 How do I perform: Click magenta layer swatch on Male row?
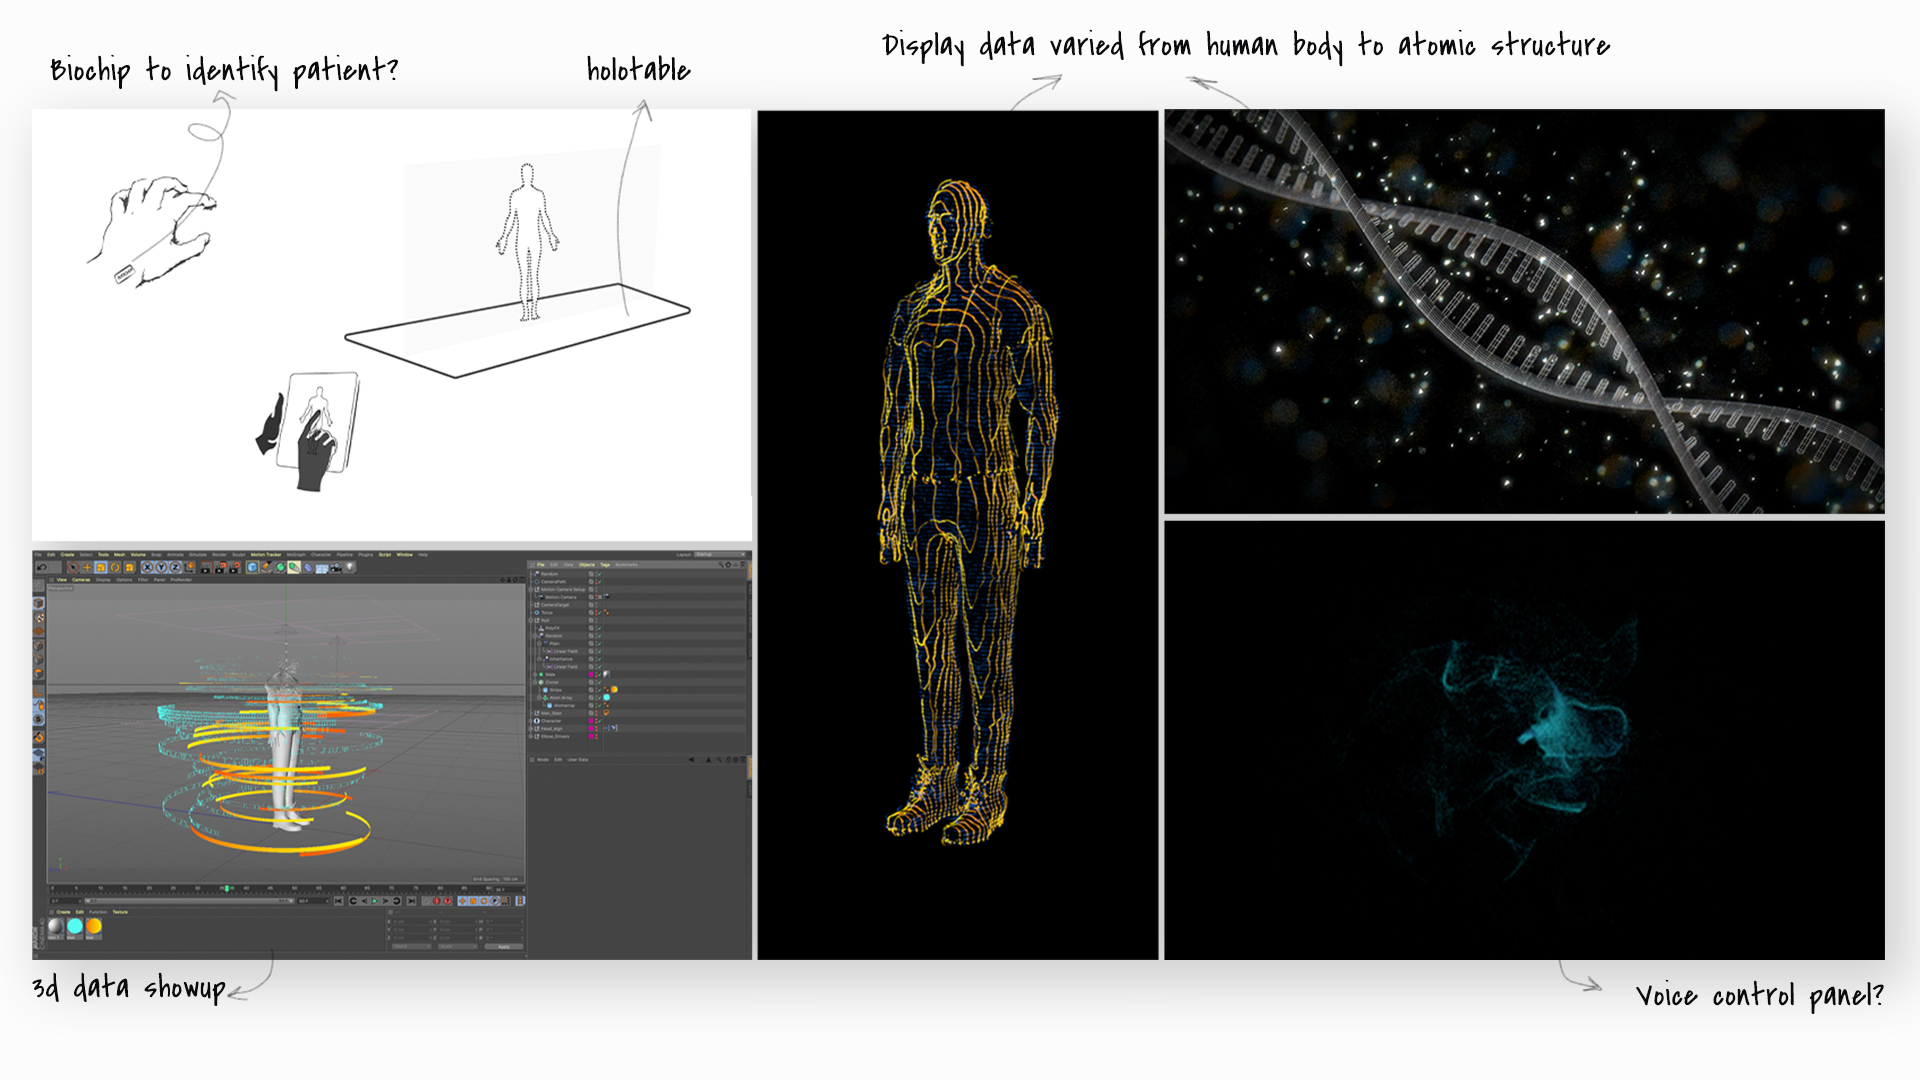591,675
